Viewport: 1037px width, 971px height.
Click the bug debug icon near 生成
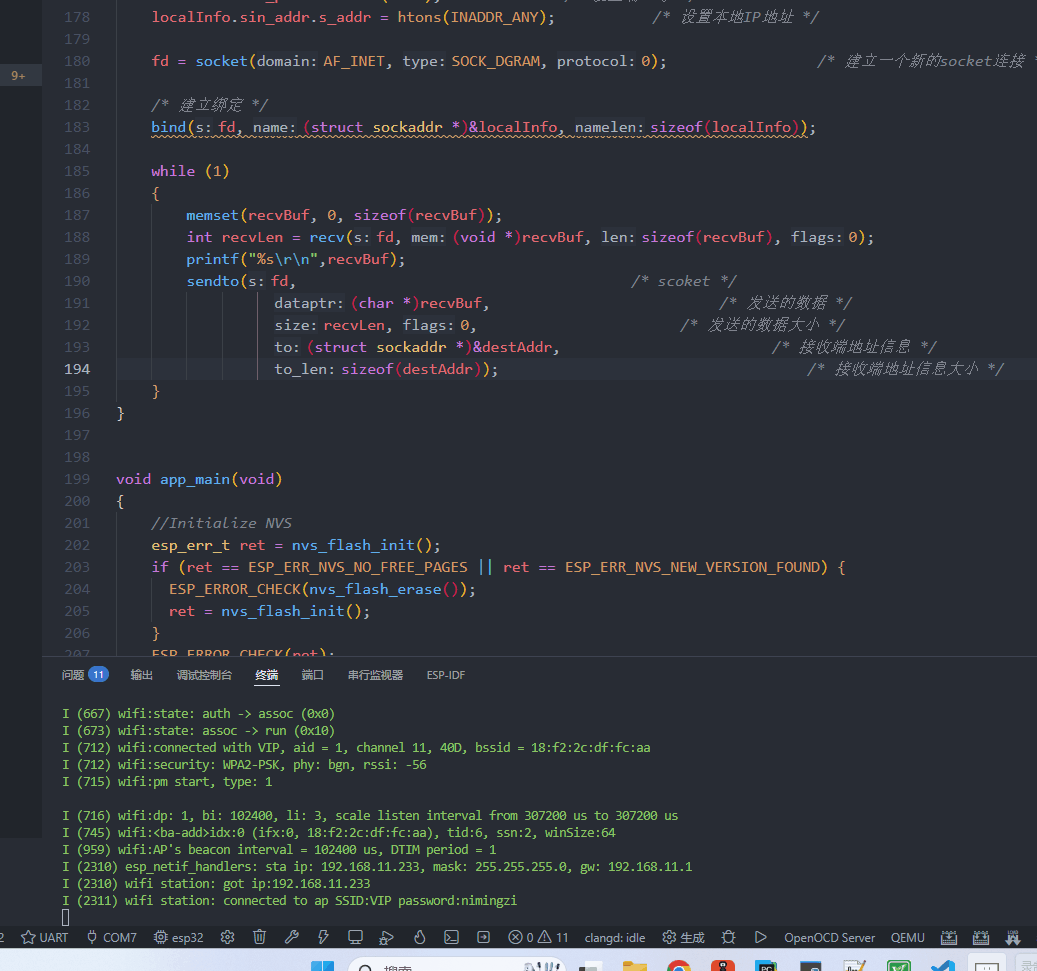coord(729,937)
